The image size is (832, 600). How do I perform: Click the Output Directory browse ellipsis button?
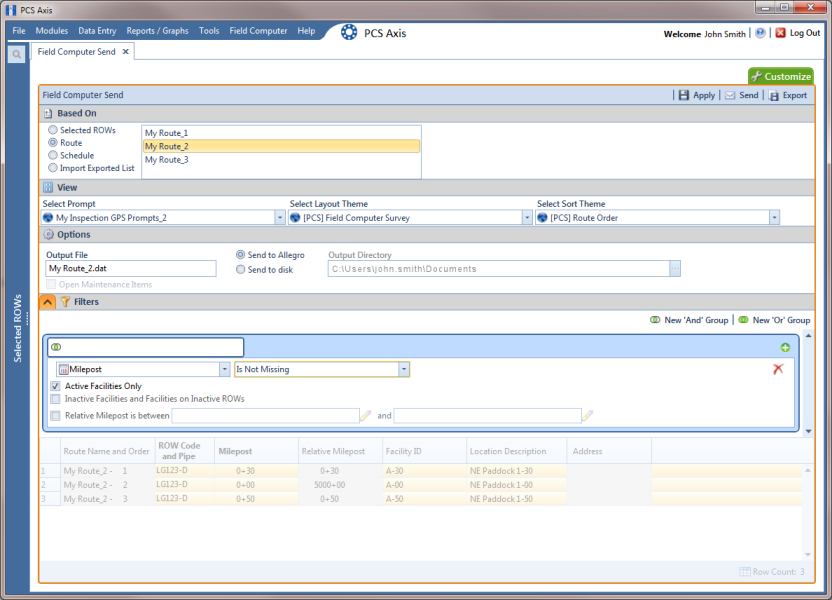point(674,268)
